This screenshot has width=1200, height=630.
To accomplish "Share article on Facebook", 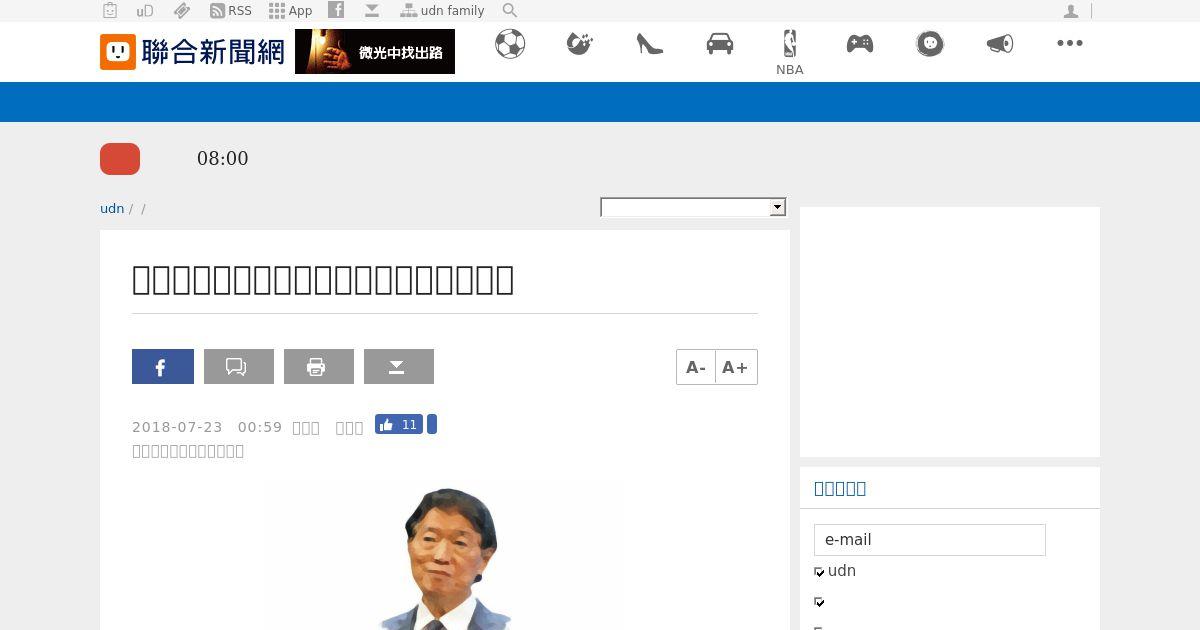I will (x=163, y=367).
